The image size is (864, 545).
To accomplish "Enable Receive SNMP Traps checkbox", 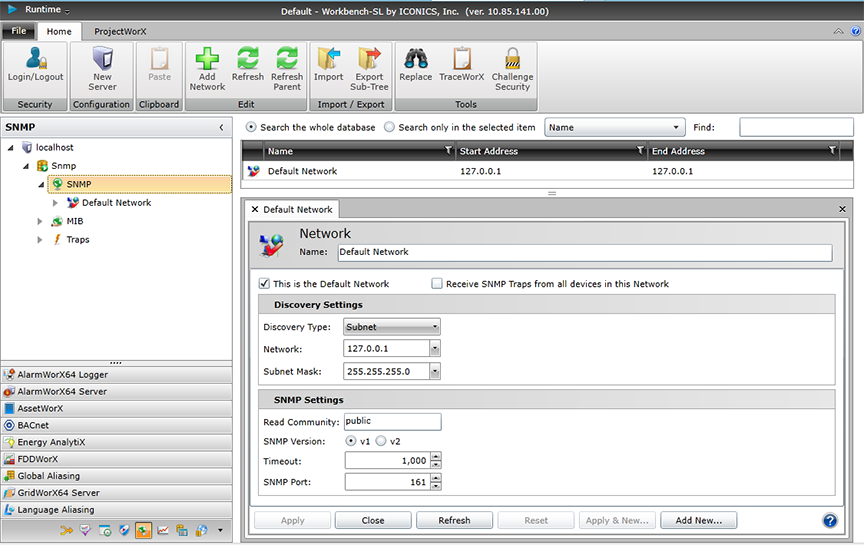I will point(437,284).
